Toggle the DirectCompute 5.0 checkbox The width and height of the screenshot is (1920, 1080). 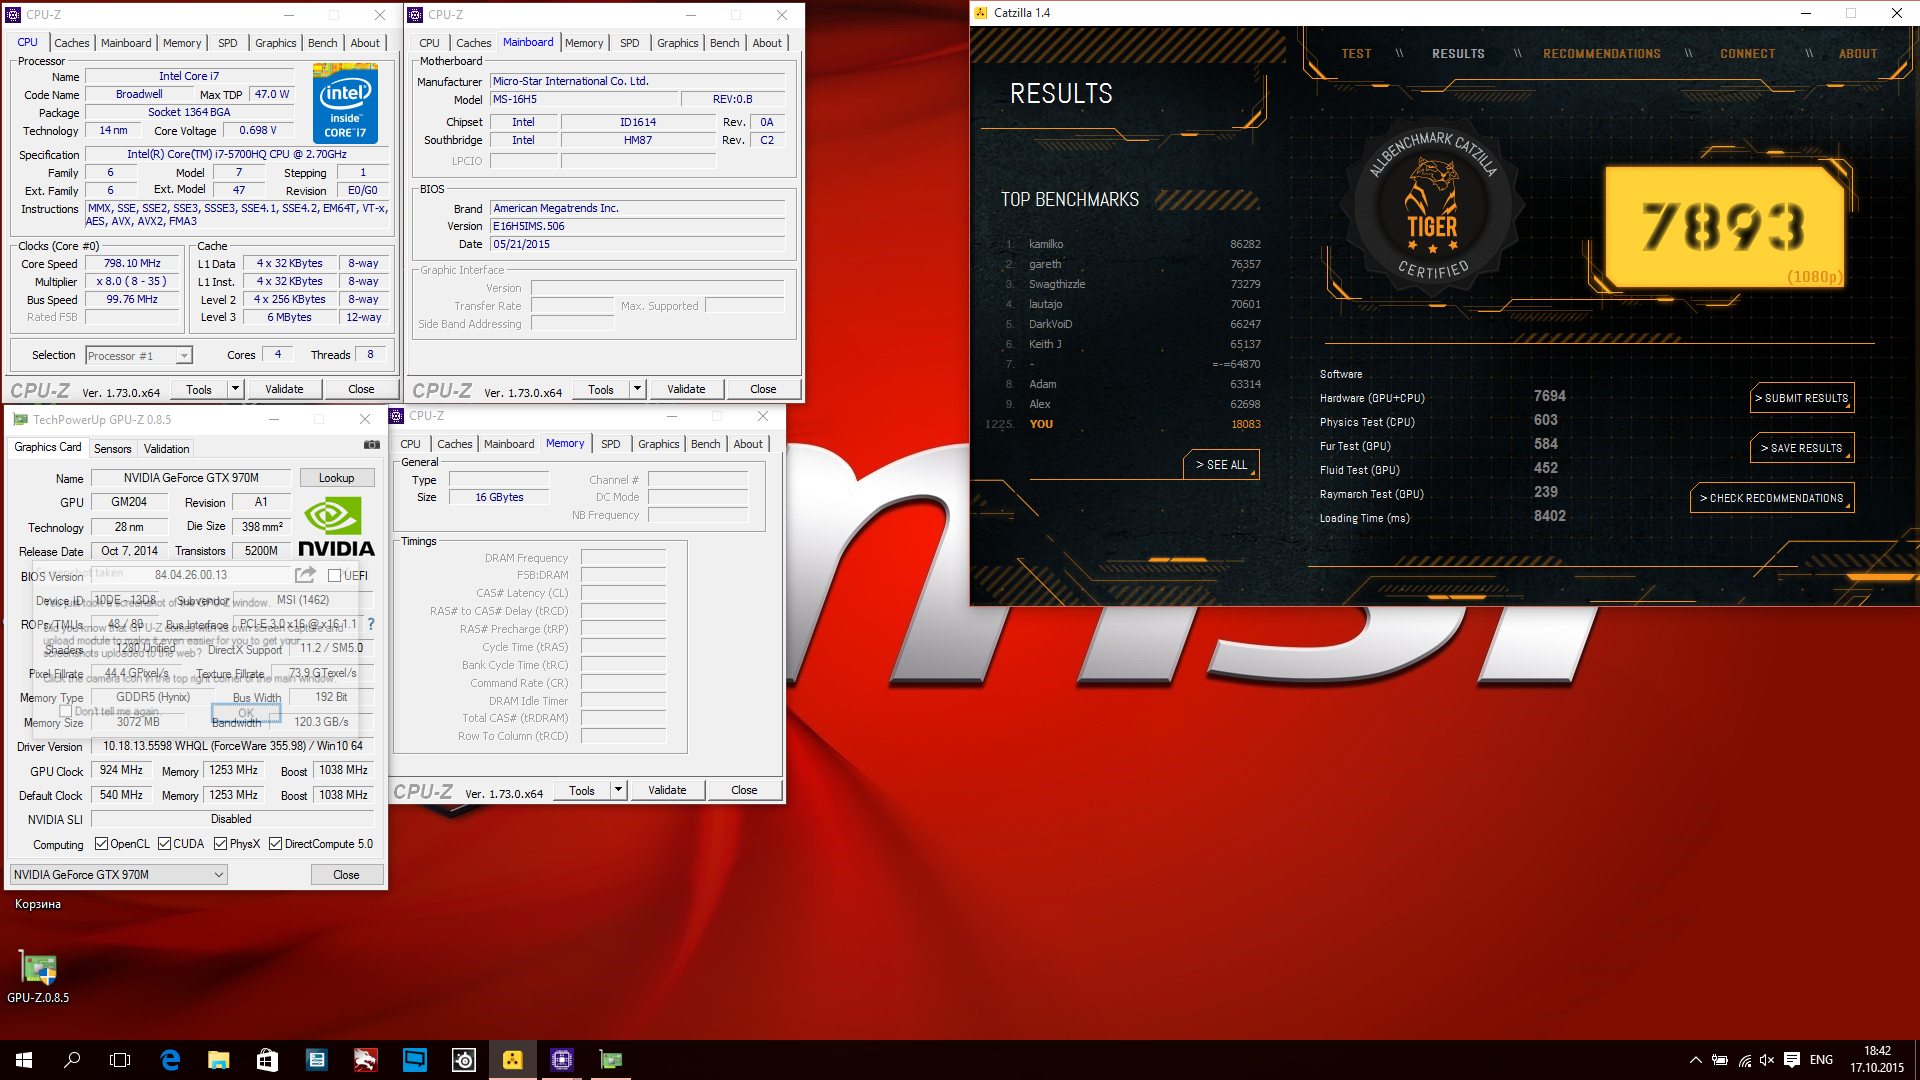(276, 844)
